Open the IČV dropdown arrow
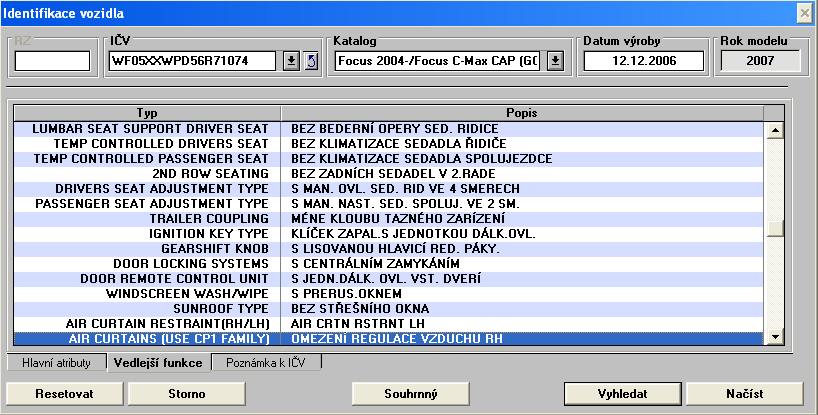Viewport: 818px width, 415px height. click(x=291, y=61)
